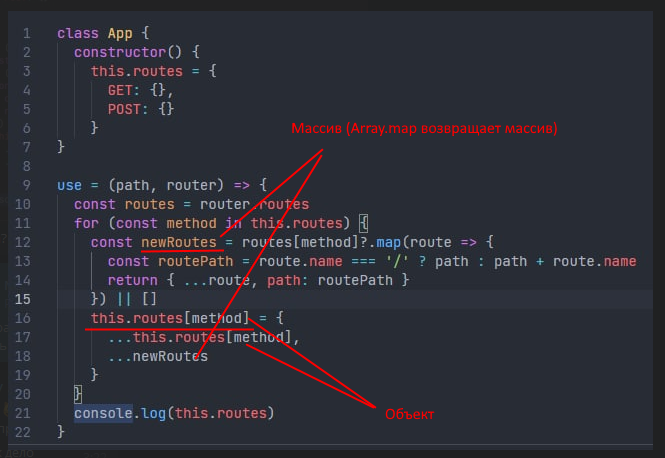Click the 'POST' property key
Image resolution: width=665 pixels, height=458 pixels.
[x=124, y=109]
